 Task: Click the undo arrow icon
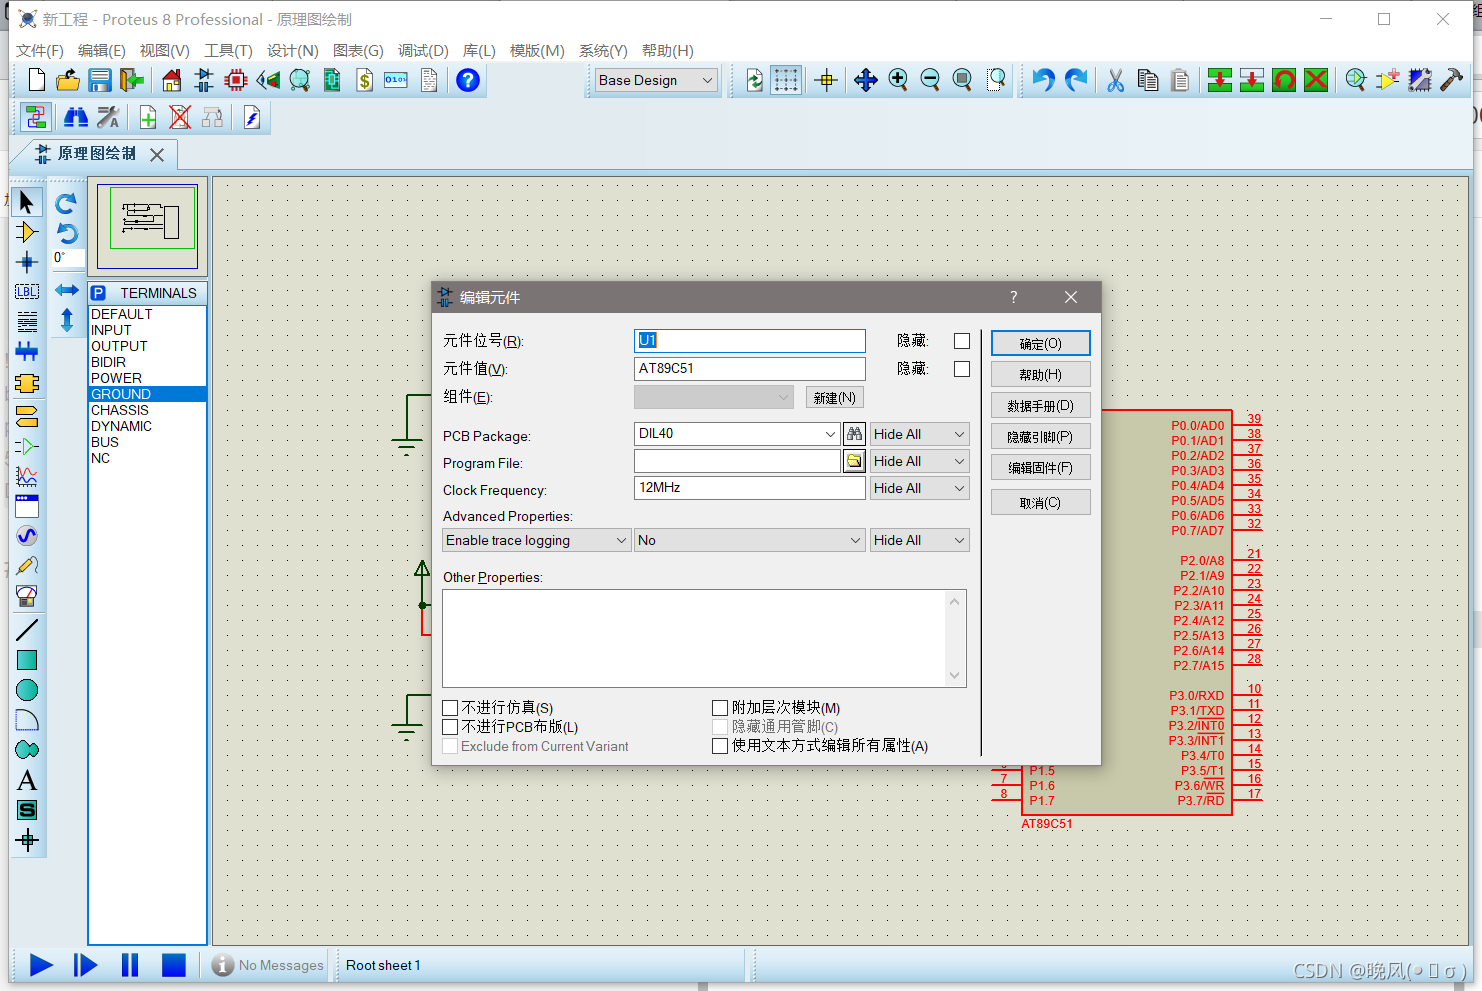1043,80
